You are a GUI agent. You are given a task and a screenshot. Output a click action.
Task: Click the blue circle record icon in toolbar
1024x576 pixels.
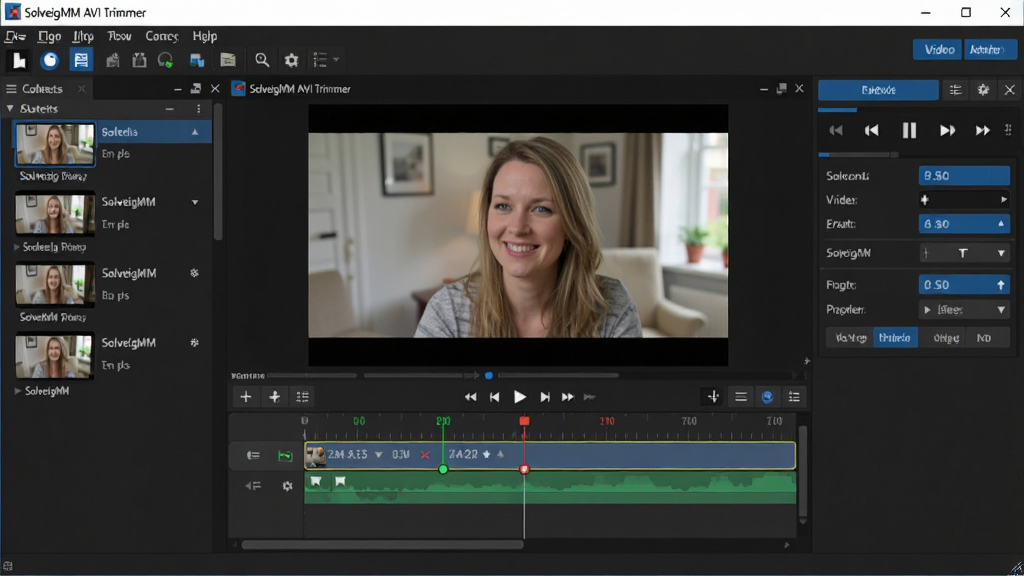pos(50,60)
